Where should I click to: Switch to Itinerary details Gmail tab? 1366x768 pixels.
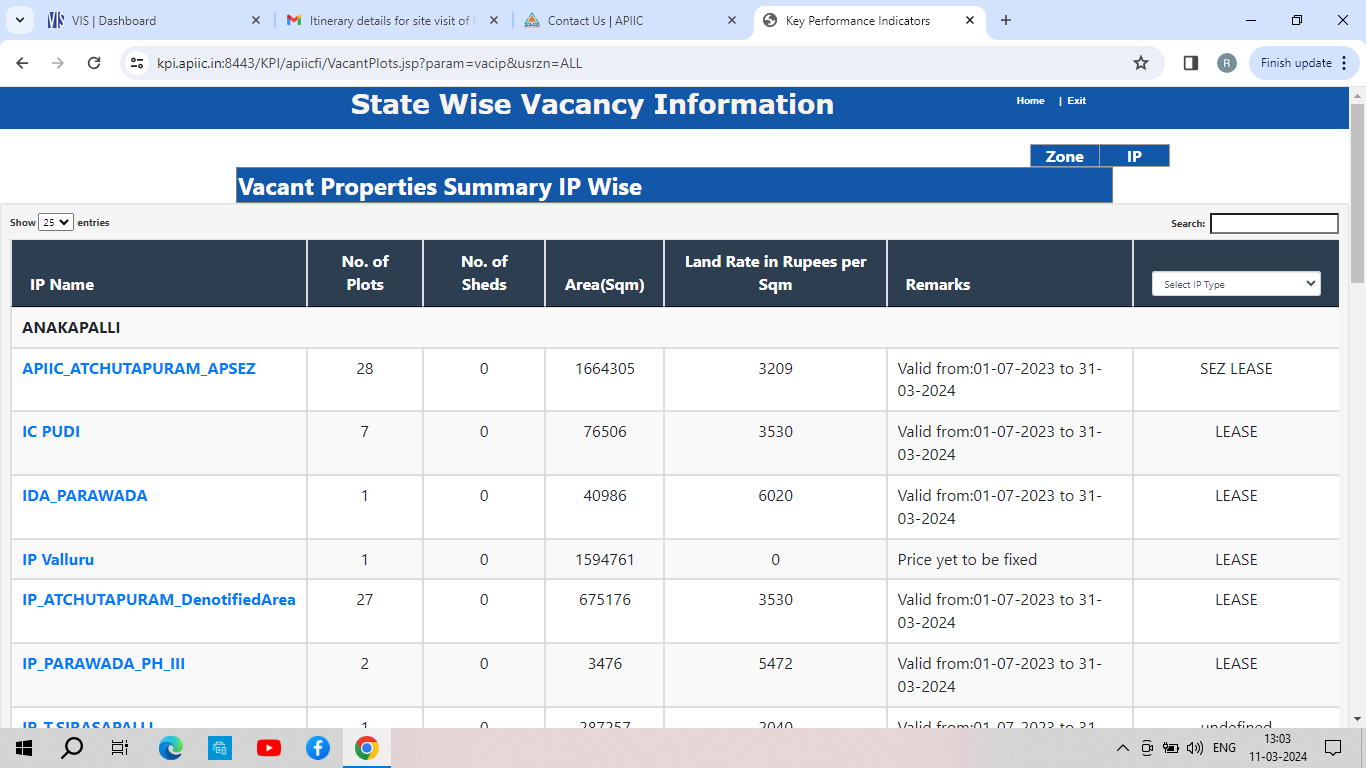[392, 20]
